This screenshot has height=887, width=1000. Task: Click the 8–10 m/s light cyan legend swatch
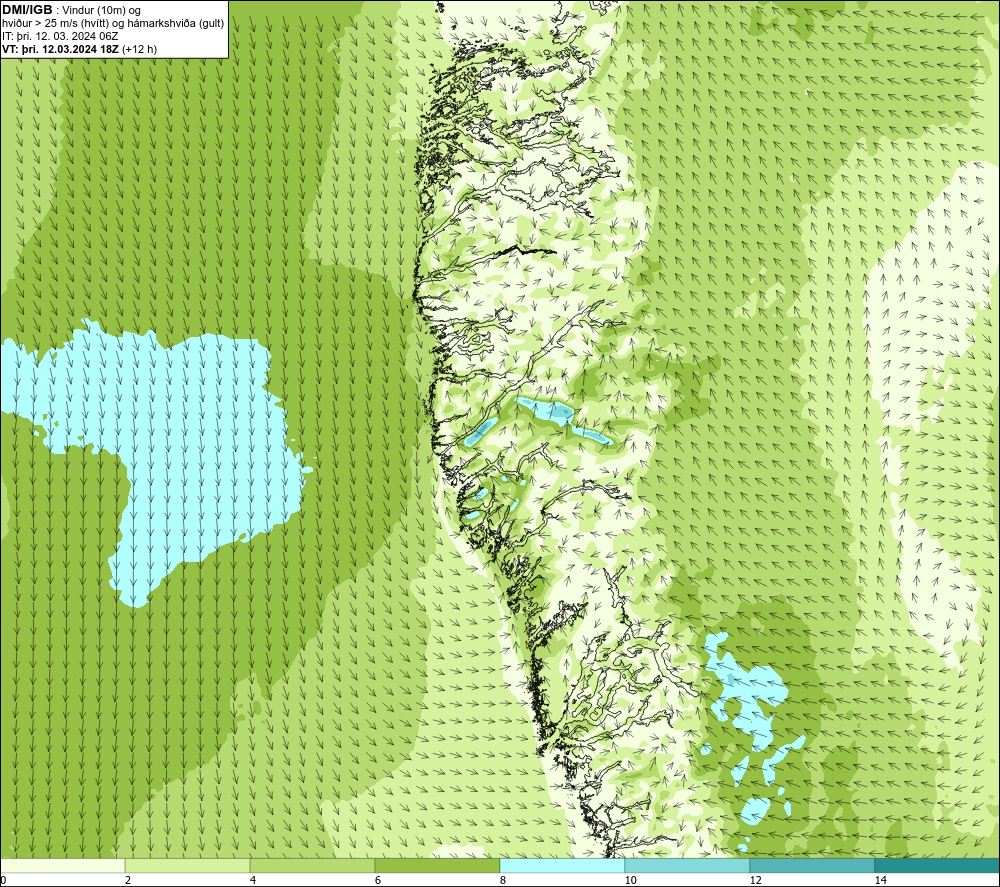coord(562,865)
